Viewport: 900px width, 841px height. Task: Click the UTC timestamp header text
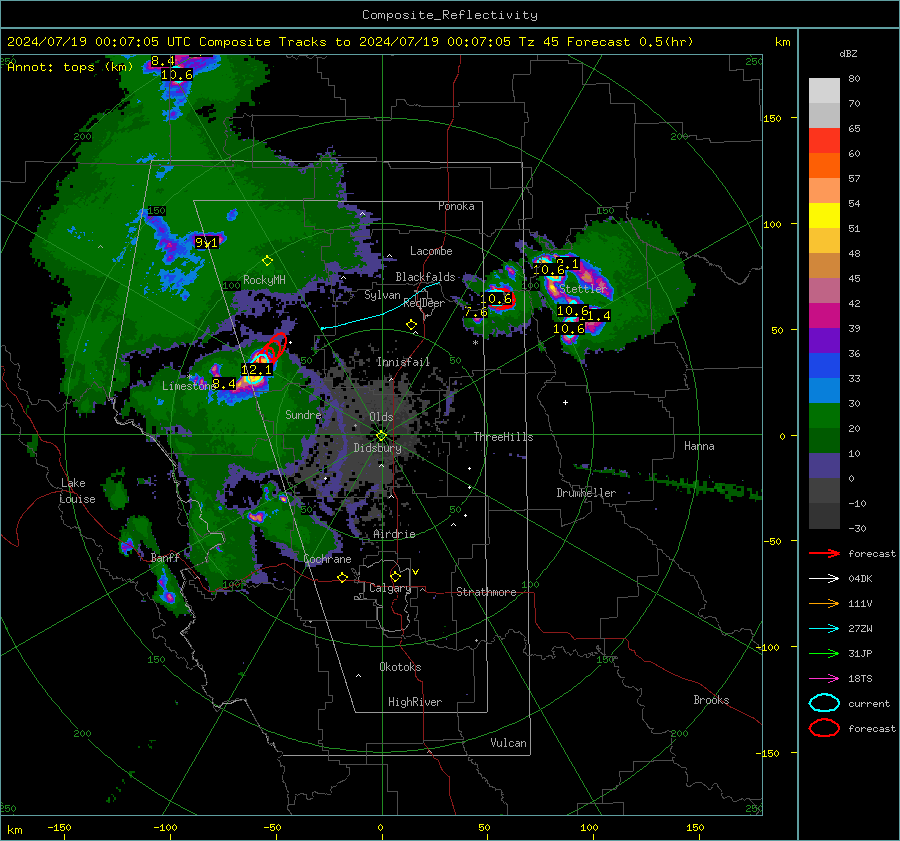click(x=99, y=42)
